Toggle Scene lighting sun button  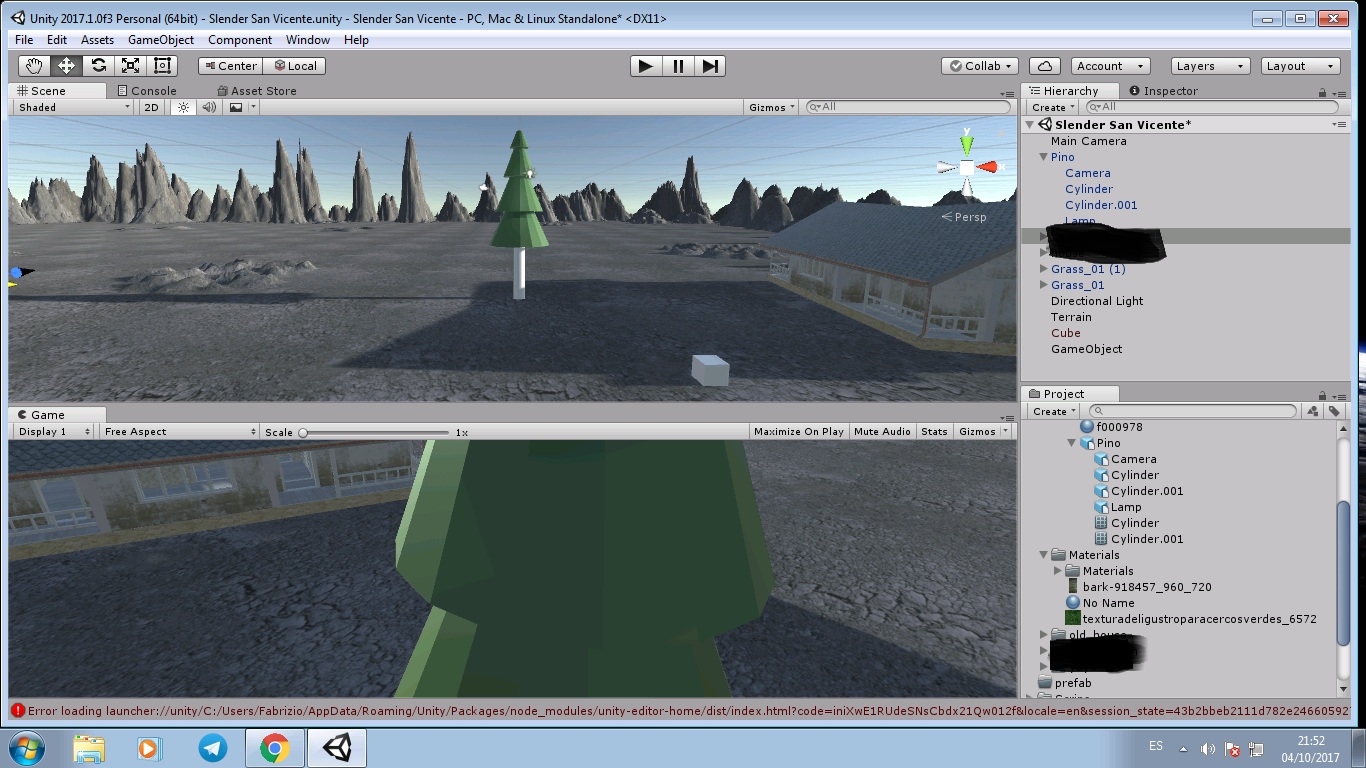point(183,107)
